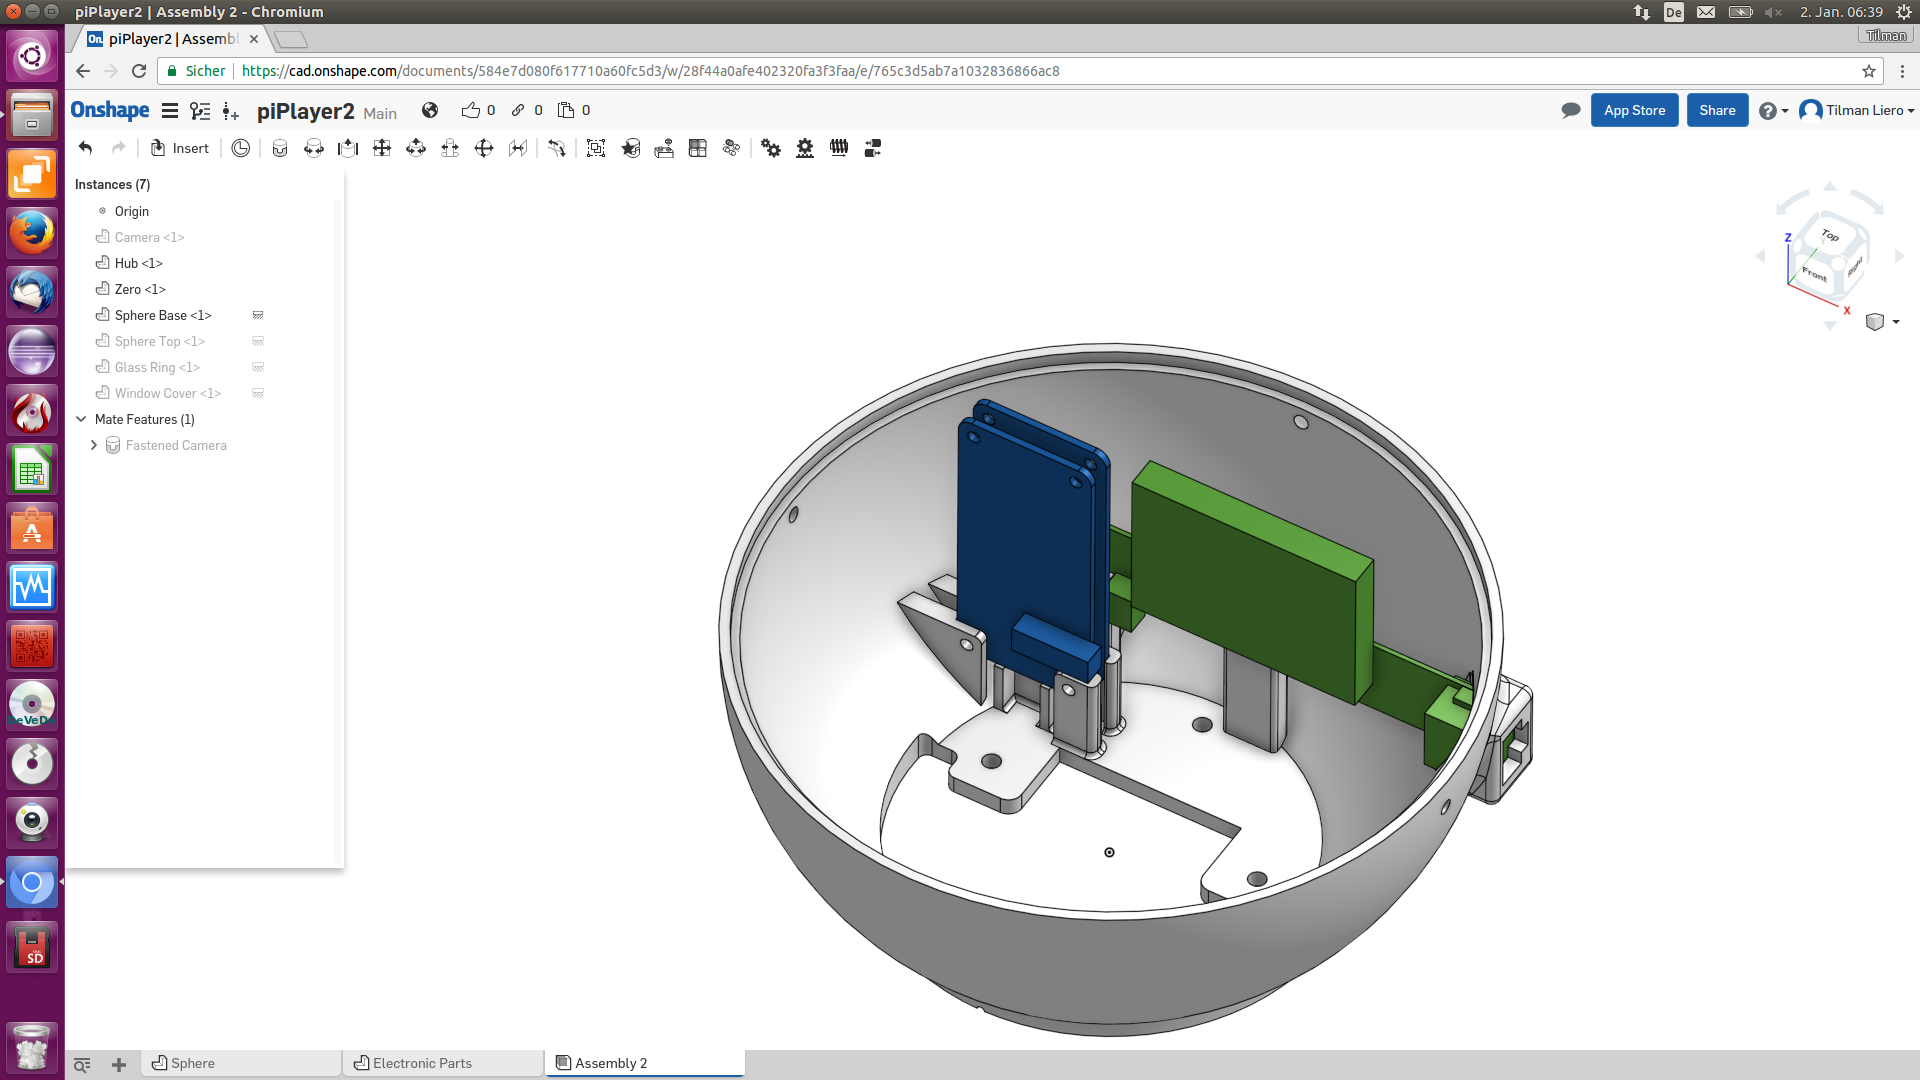Click the grid-pattern toolbar icon
The width and height of the screenshot is (1920, 1080).
click(x=698, y=148)
